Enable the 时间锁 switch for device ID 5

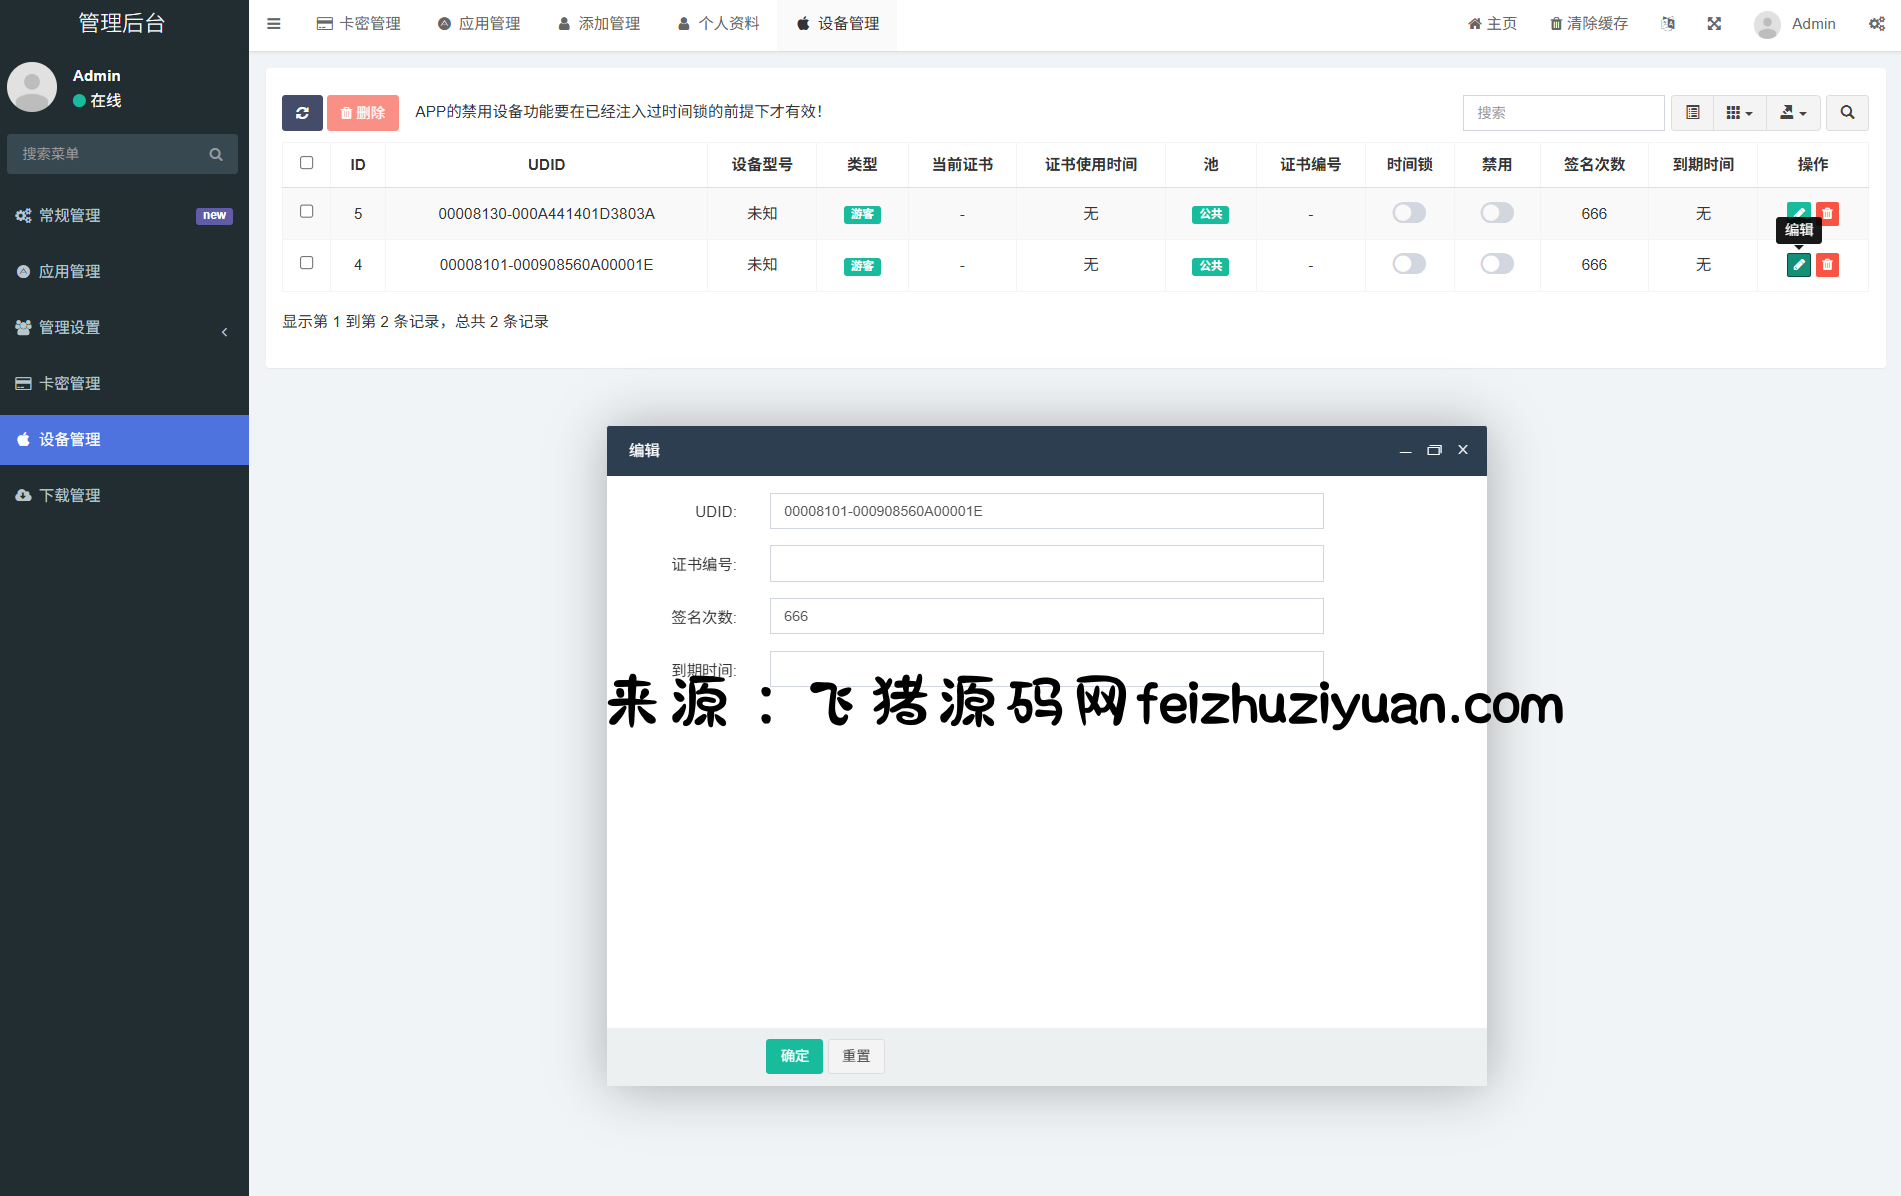click(1409, 213)
